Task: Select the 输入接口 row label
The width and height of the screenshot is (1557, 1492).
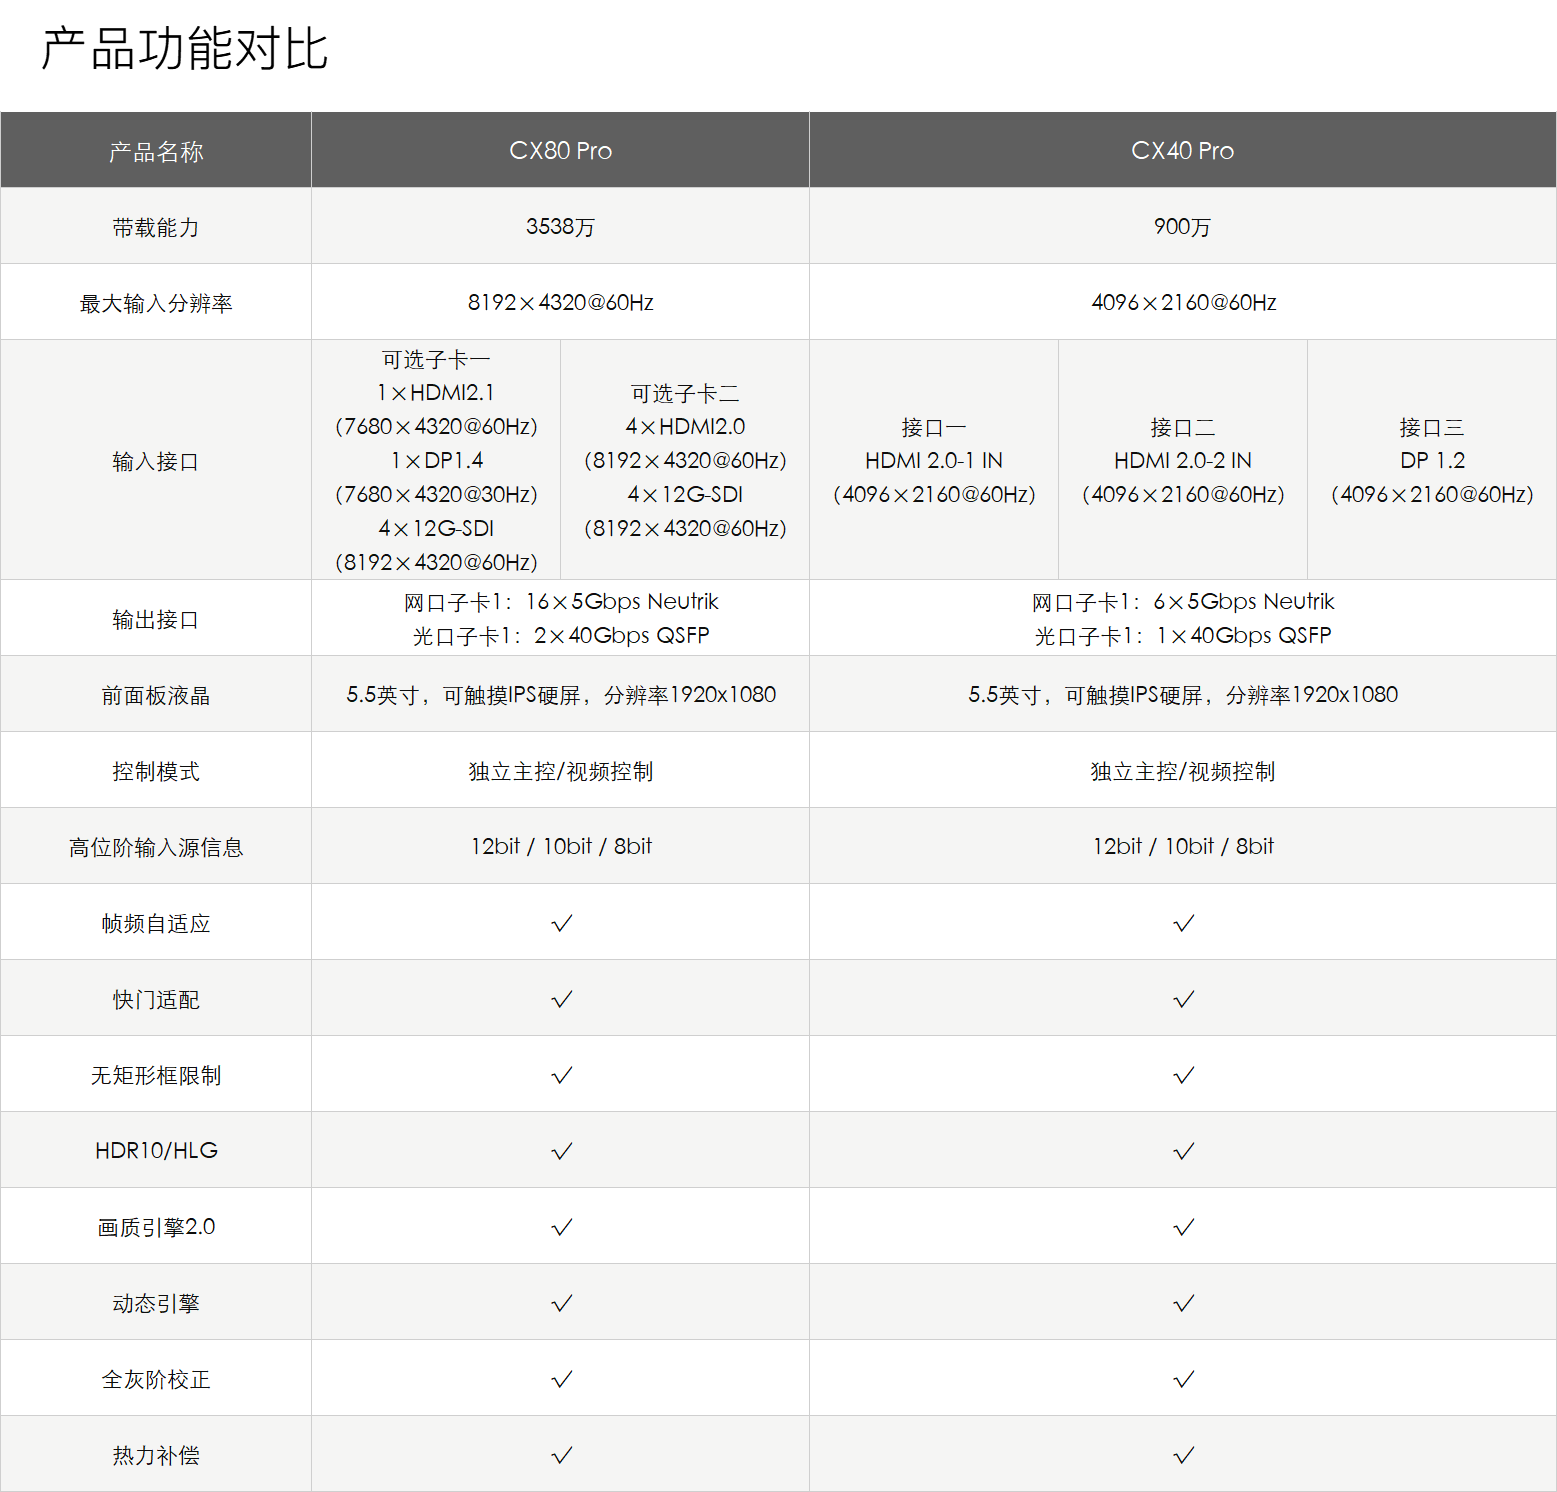Action: point(156,461)
